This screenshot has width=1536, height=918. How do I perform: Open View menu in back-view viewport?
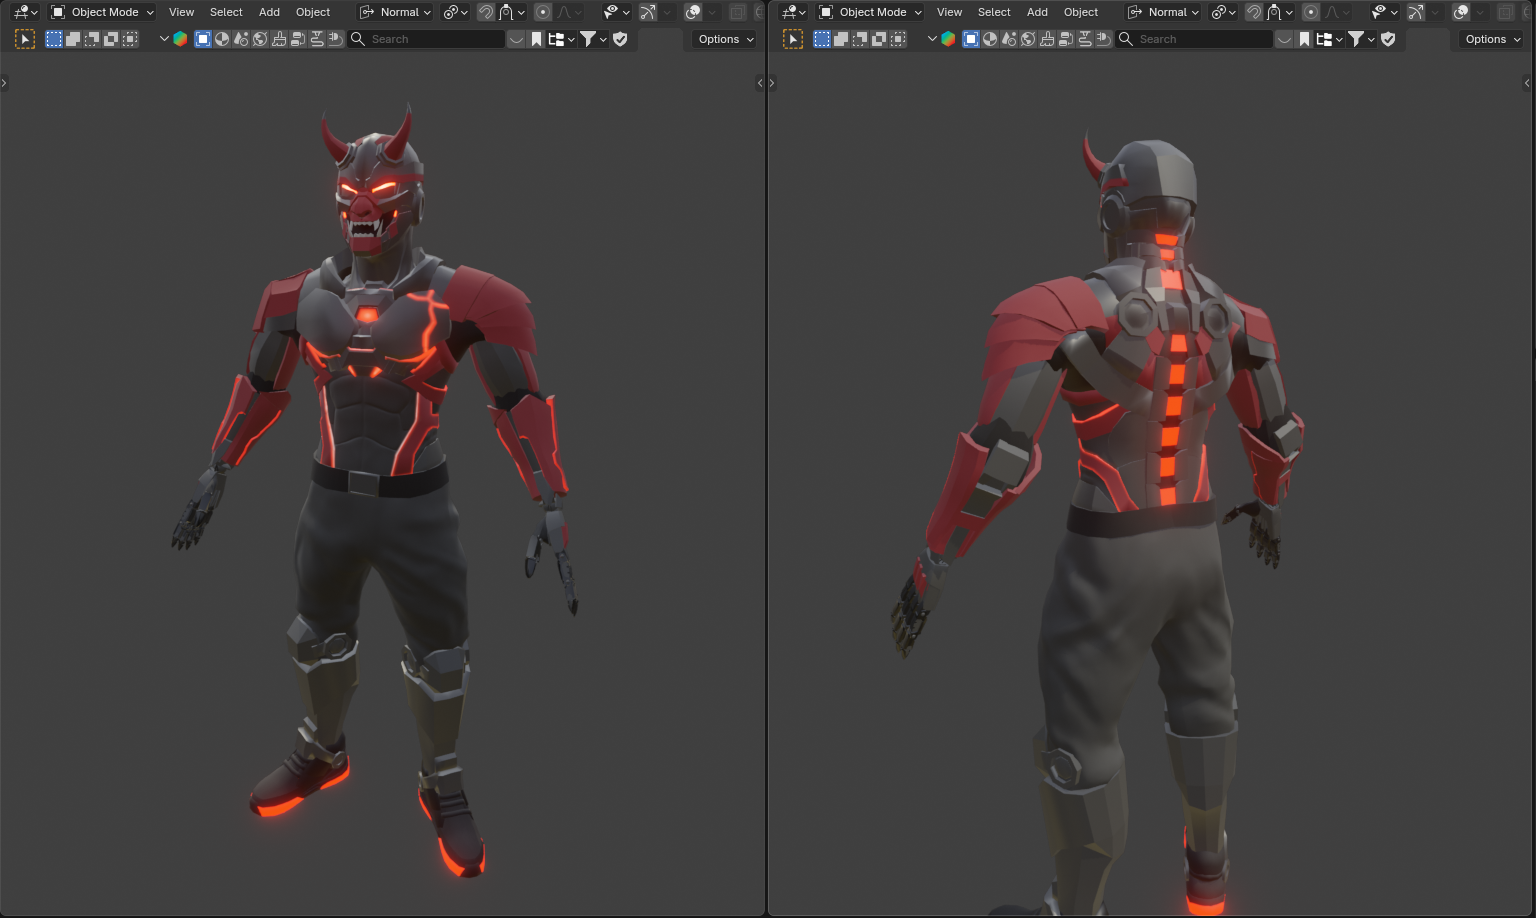(949, 12)
